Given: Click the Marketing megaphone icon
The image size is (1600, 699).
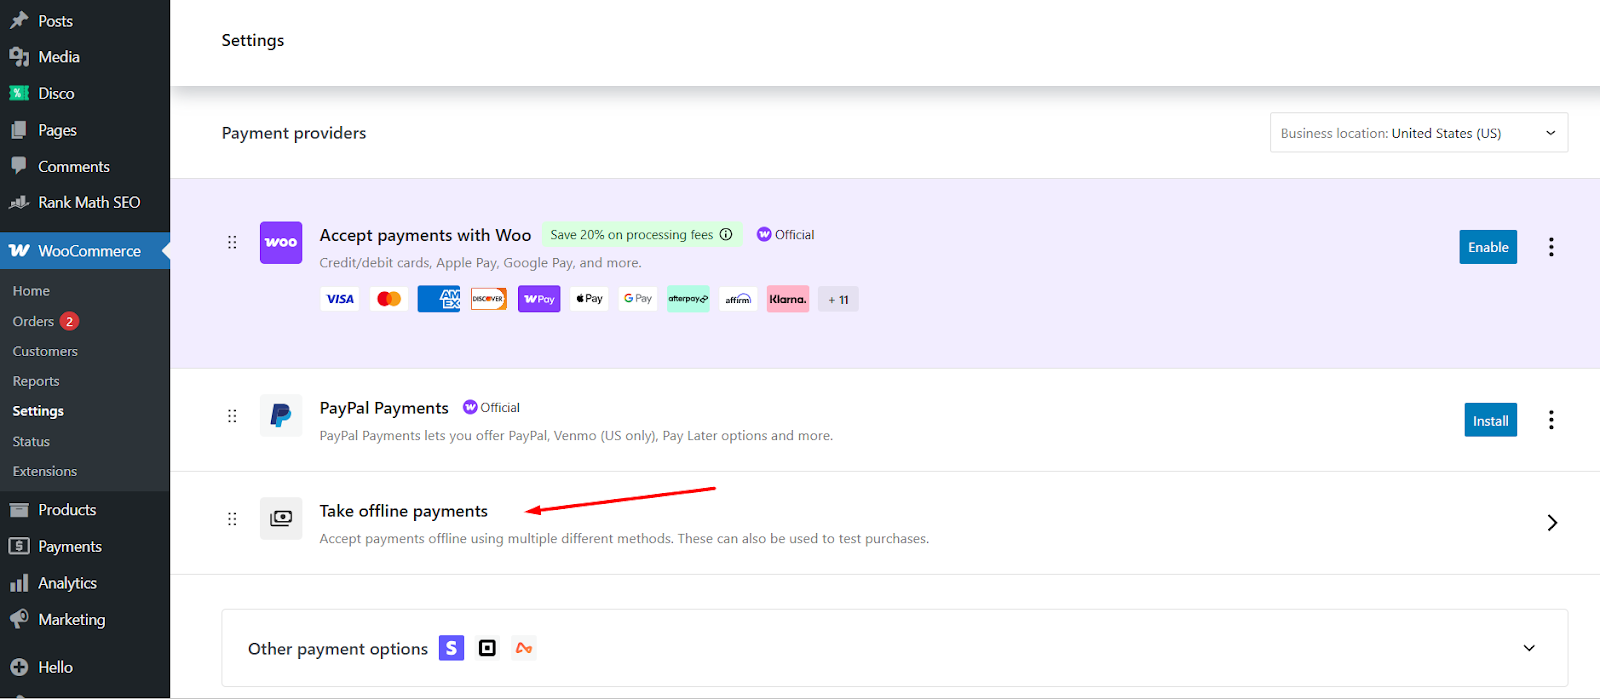Looking at the screenshot, I should coord(19,619).
